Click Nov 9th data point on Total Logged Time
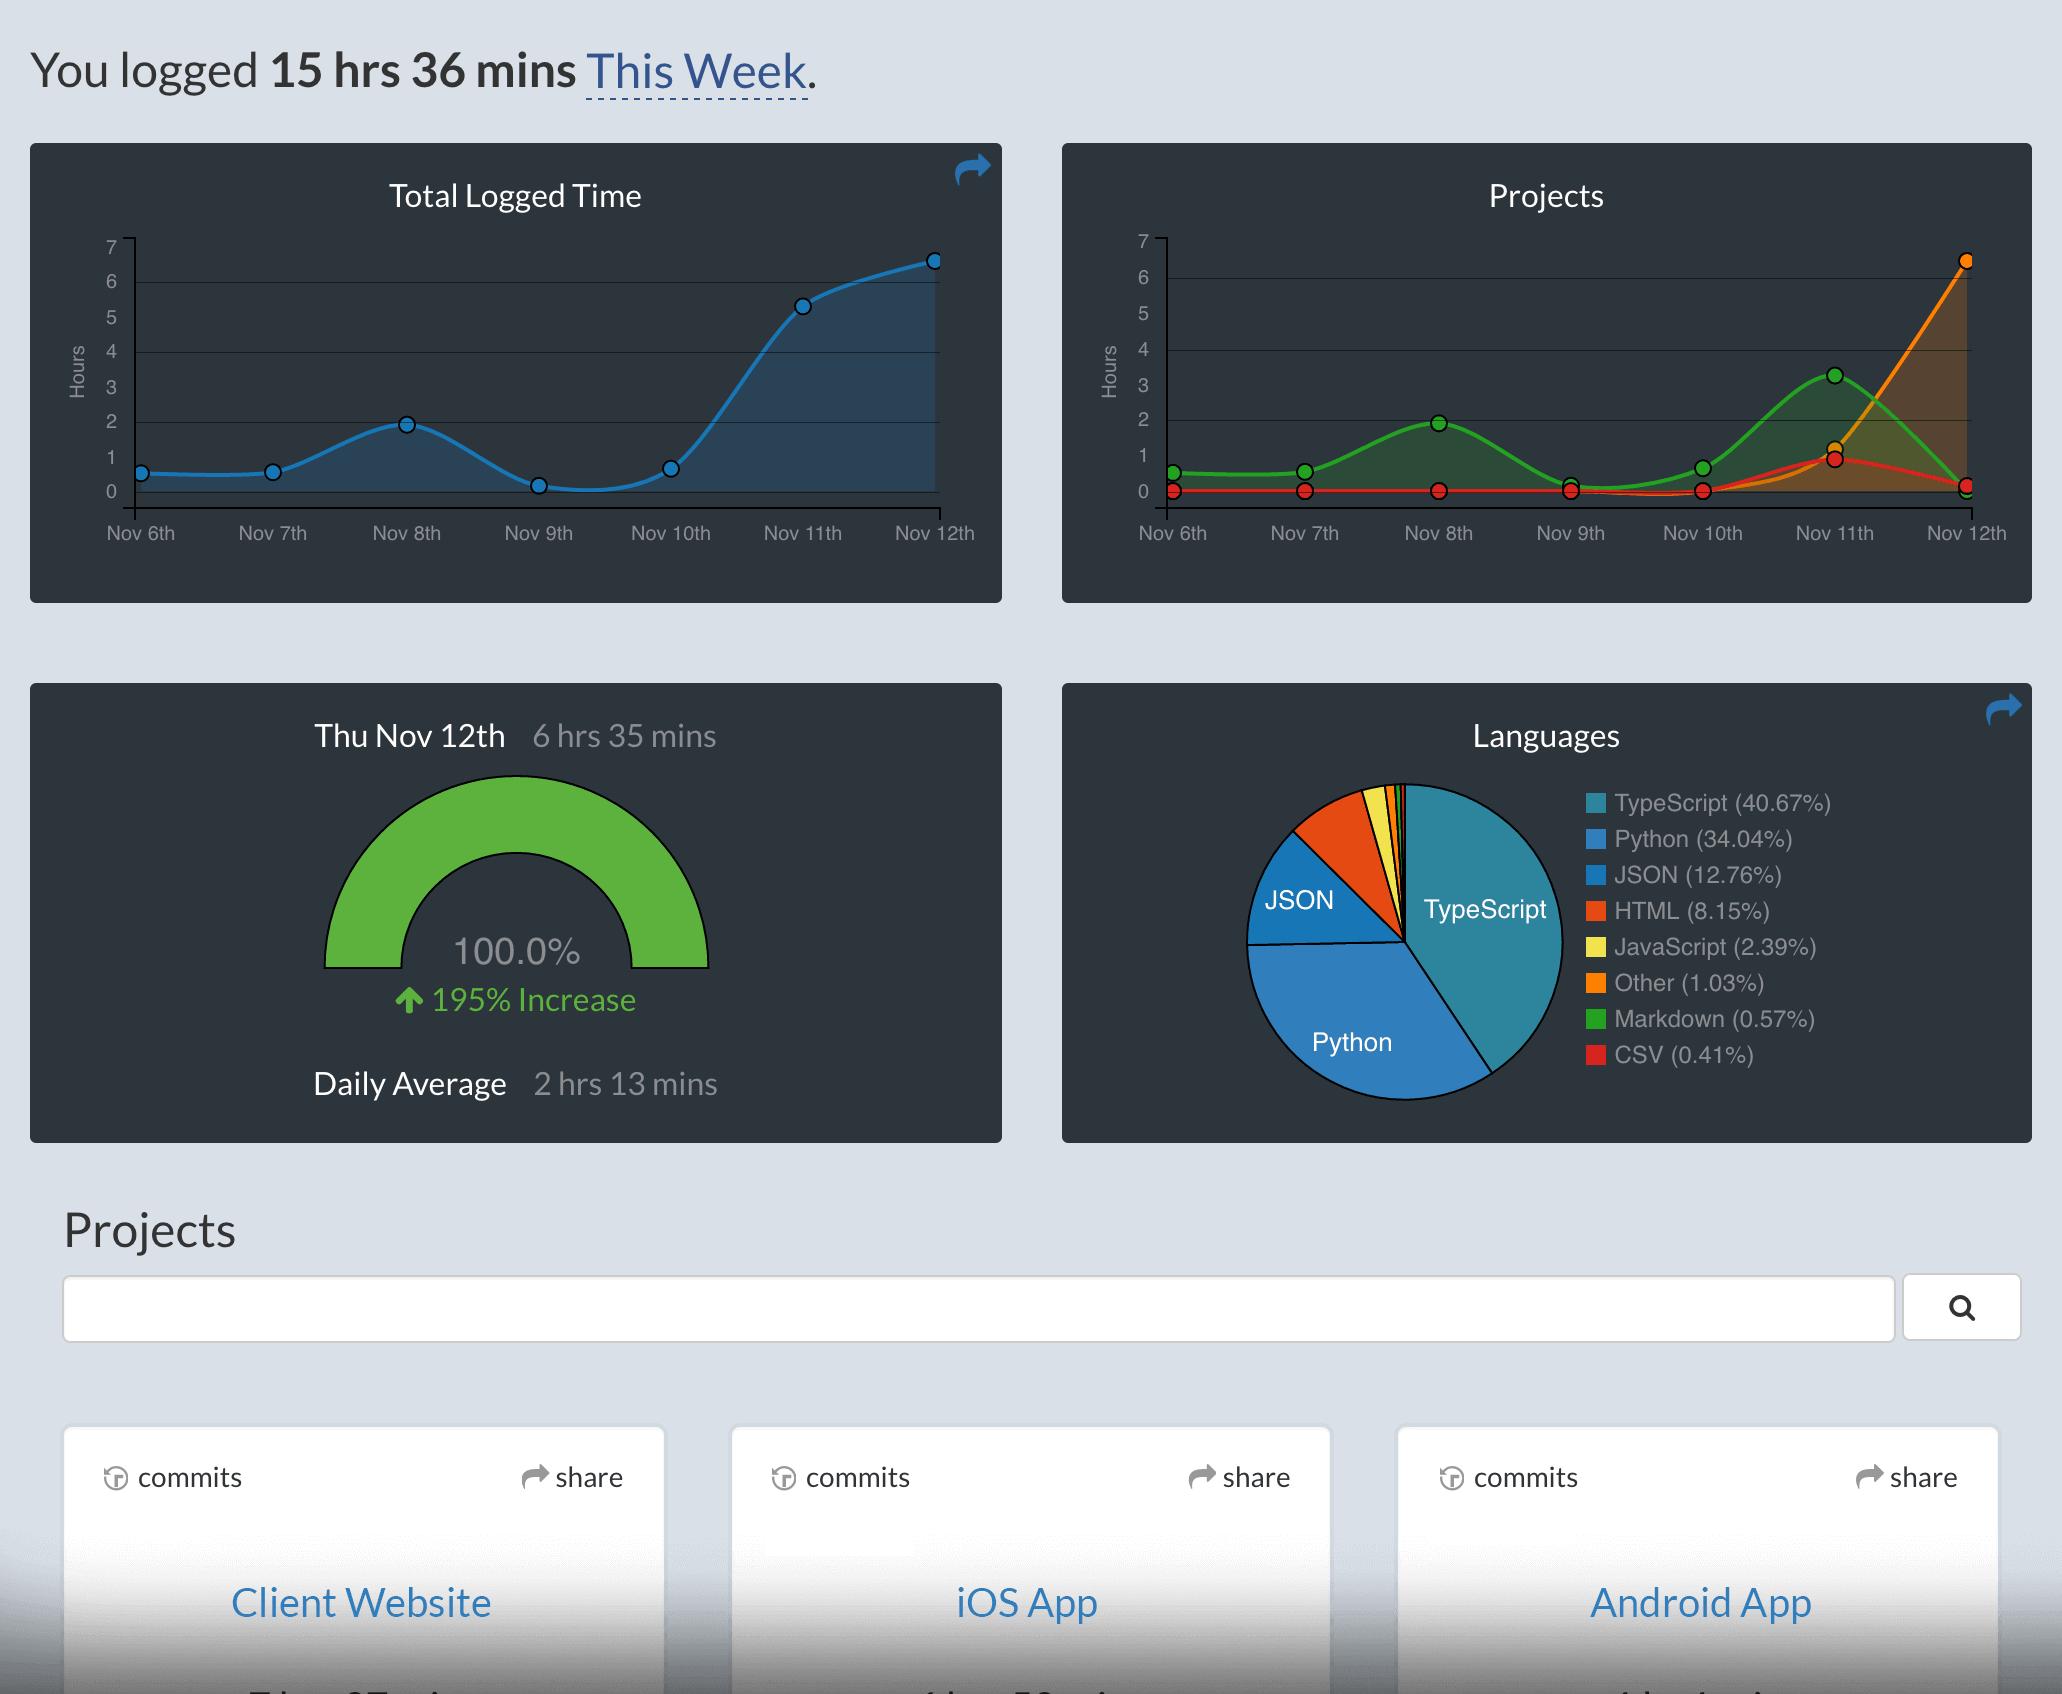Screen dimensions: 2062x1694 [x=539, y=486]
